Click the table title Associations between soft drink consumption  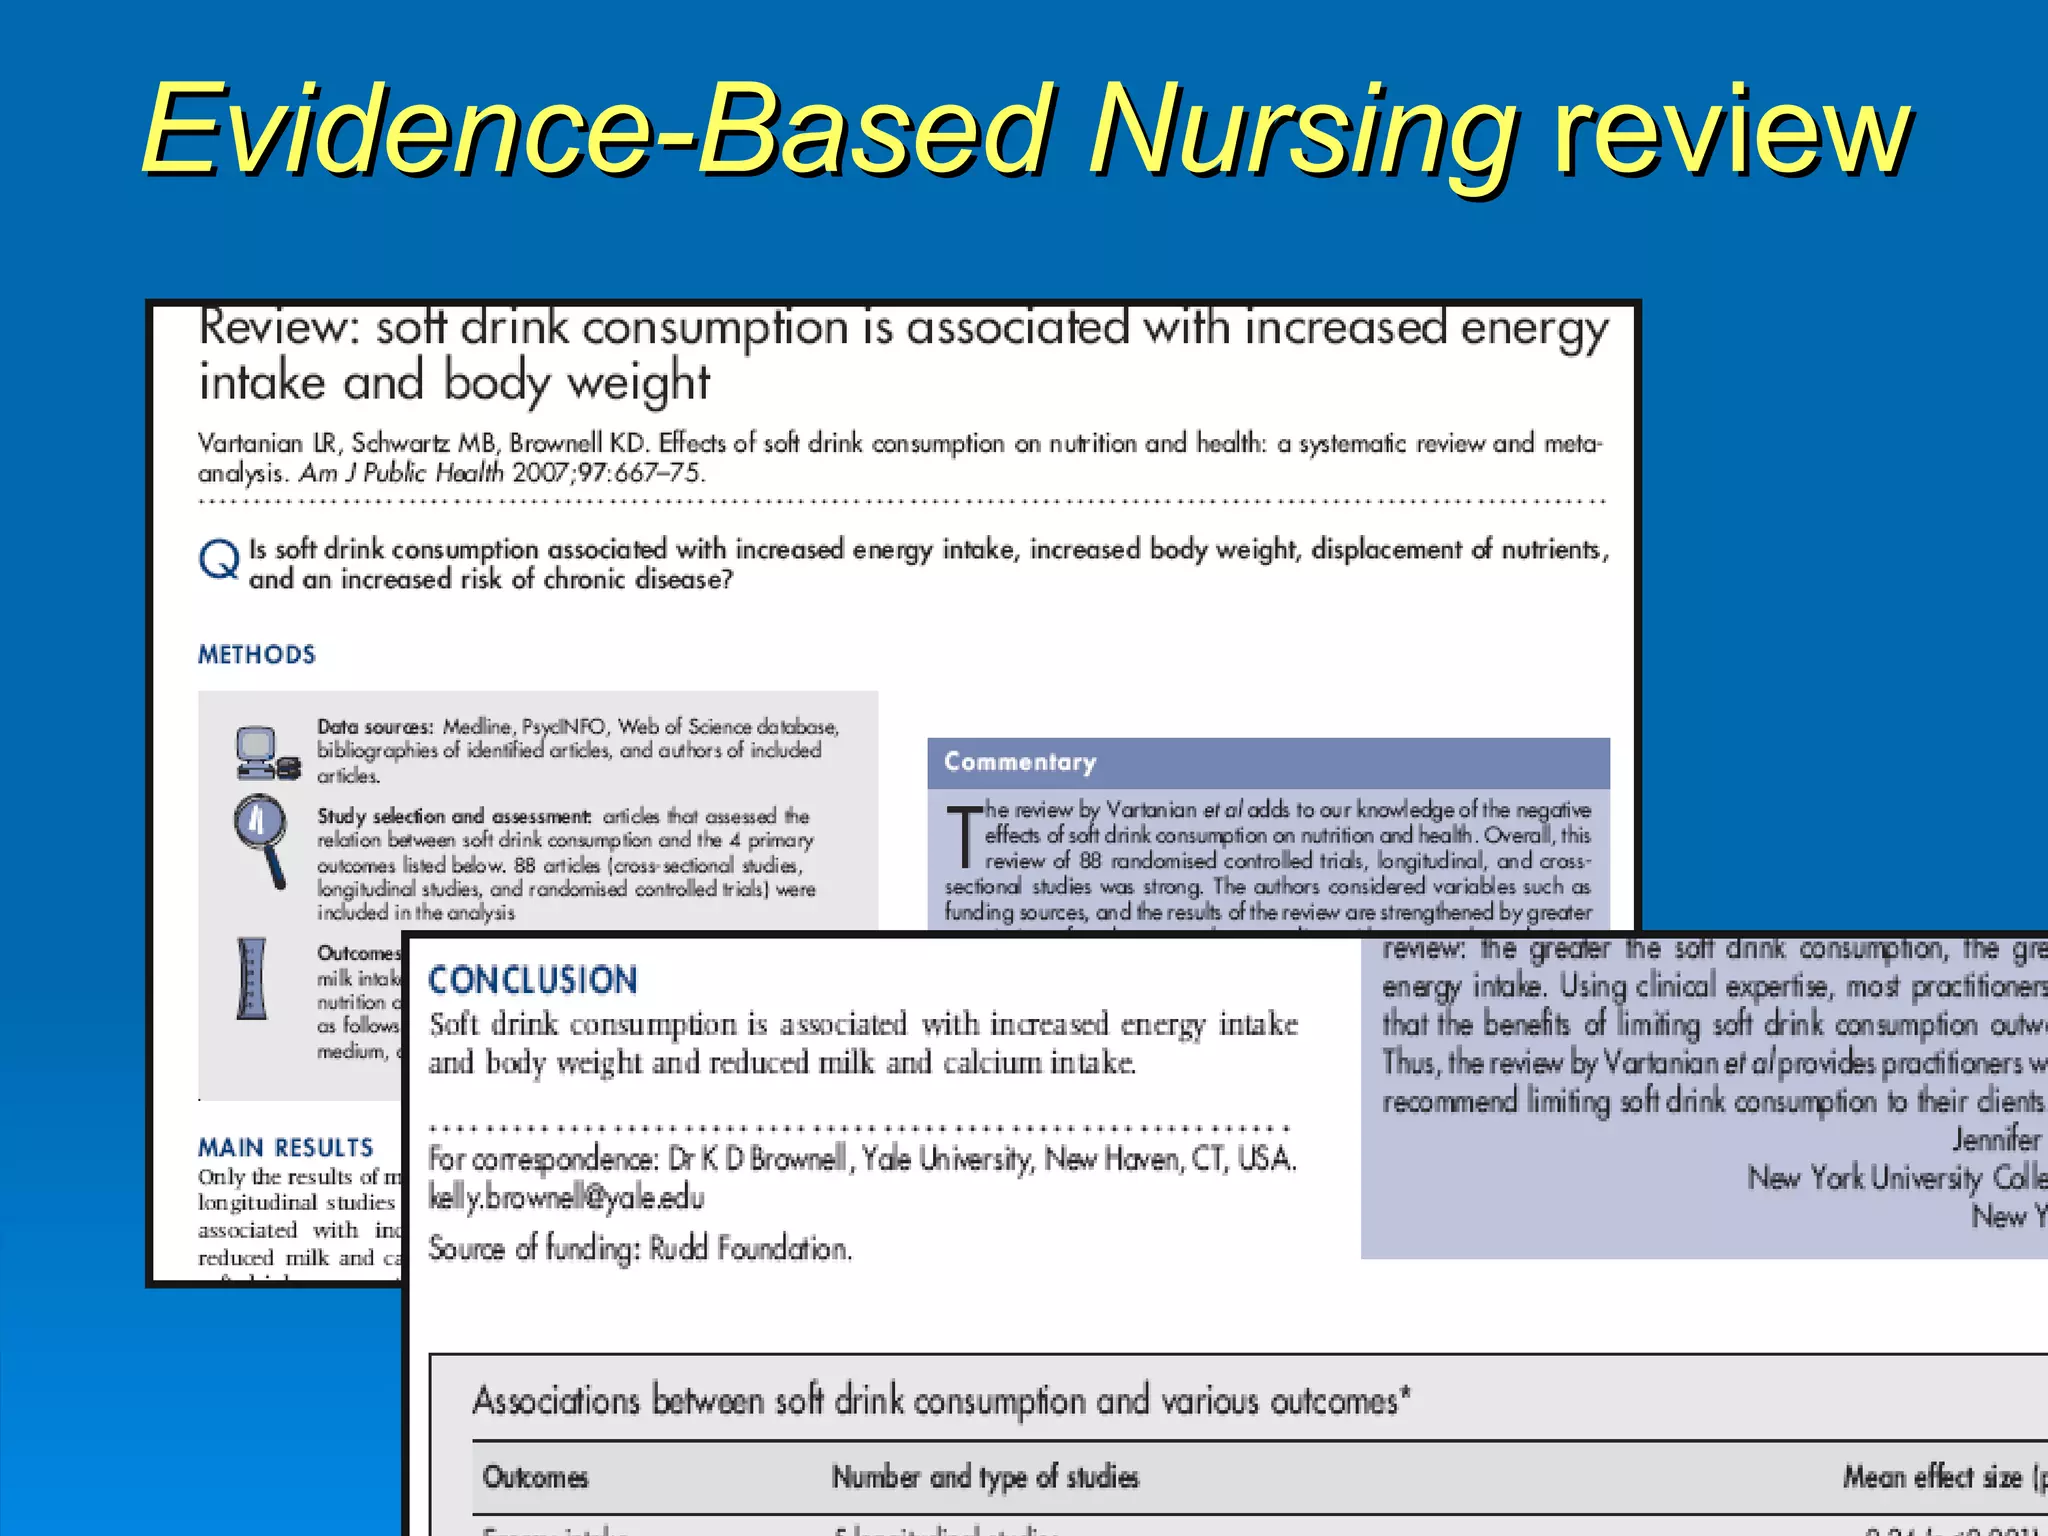coord(941,1400)
